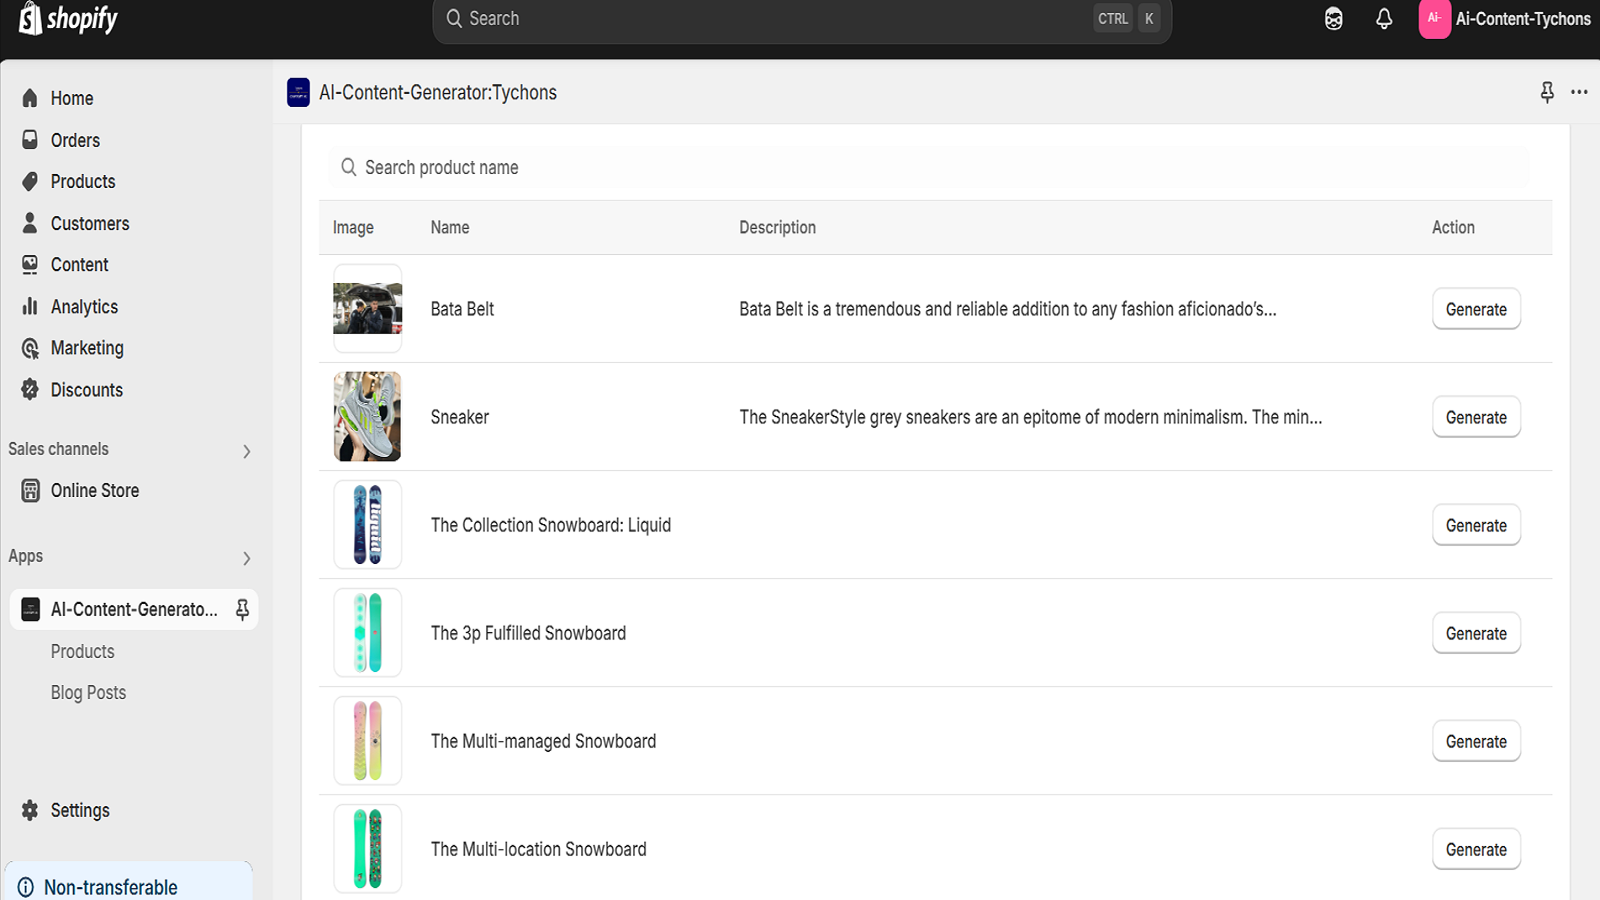This screenshot has width=1600, height=900.
Task: Click the pin icon in app header
Action: click(x=1547, y=92)
